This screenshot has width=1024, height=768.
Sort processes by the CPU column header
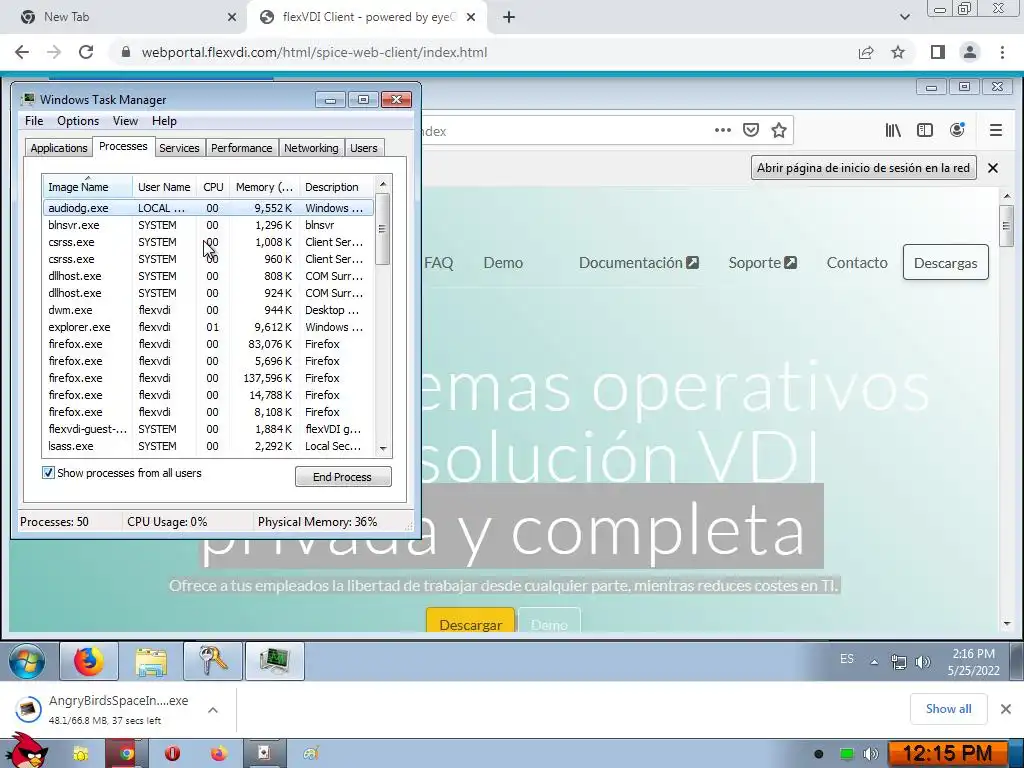pyautogui.click(x=213, y=187)
